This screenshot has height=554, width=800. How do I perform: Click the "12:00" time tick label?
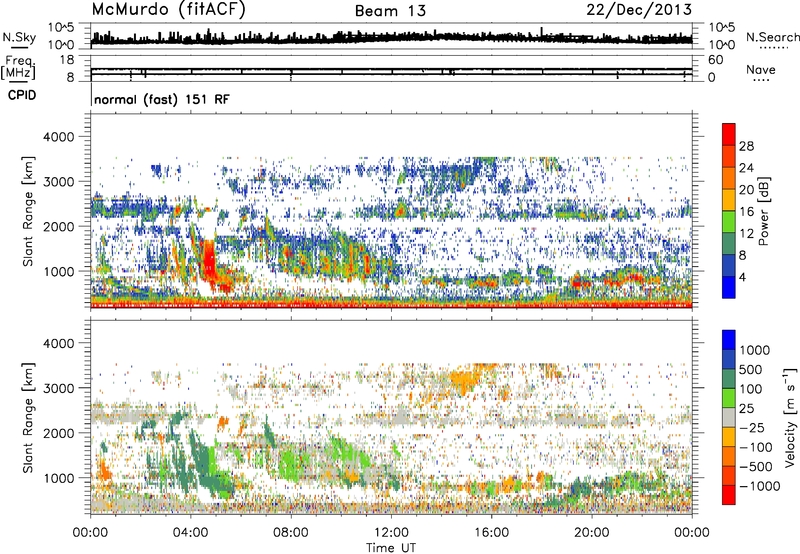click(x=391, y=533)
